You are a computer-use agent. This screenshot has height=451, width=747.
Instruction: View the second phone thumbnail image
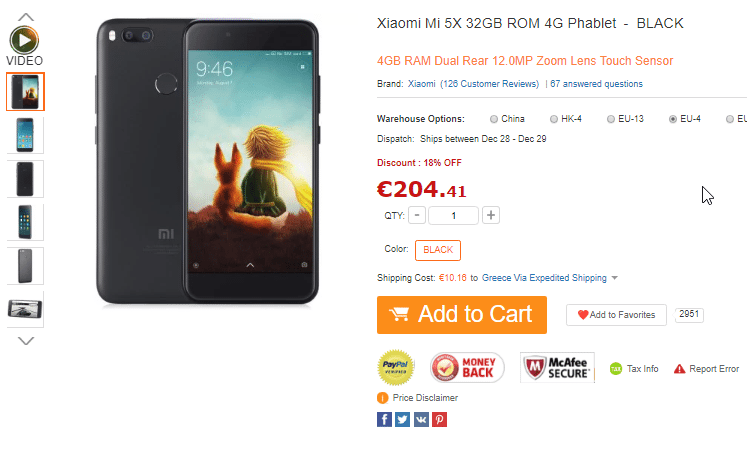pyautogui.click(x=25, y=135)
